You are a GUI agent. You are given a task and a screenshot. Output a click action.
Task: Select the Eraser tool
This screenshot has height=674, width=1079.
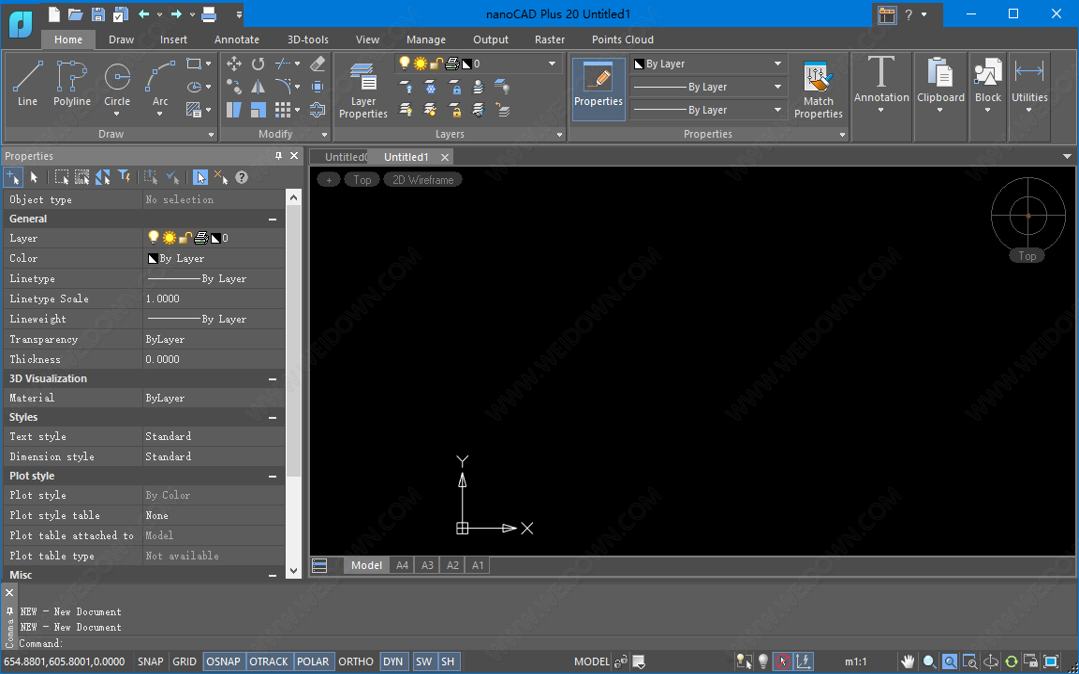(317, 64)
